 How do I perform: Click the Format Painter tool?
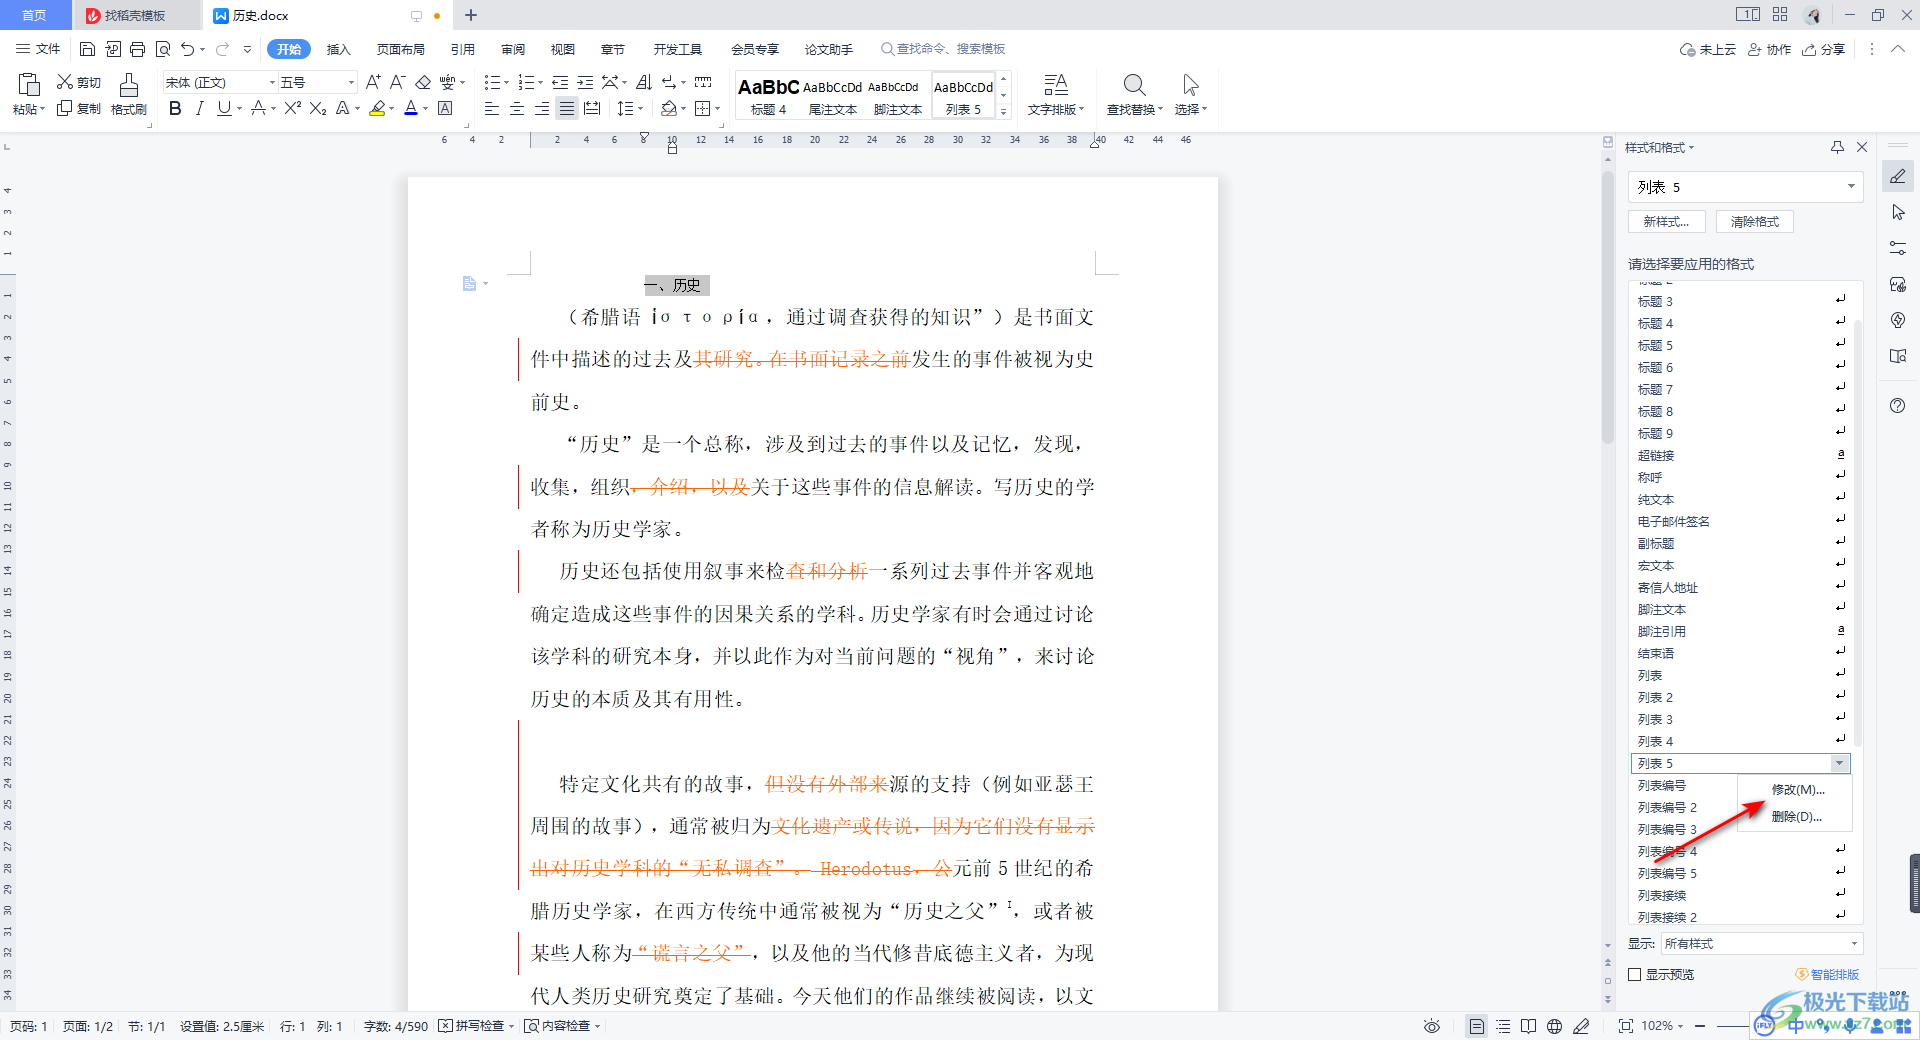[x=128, y=94]
